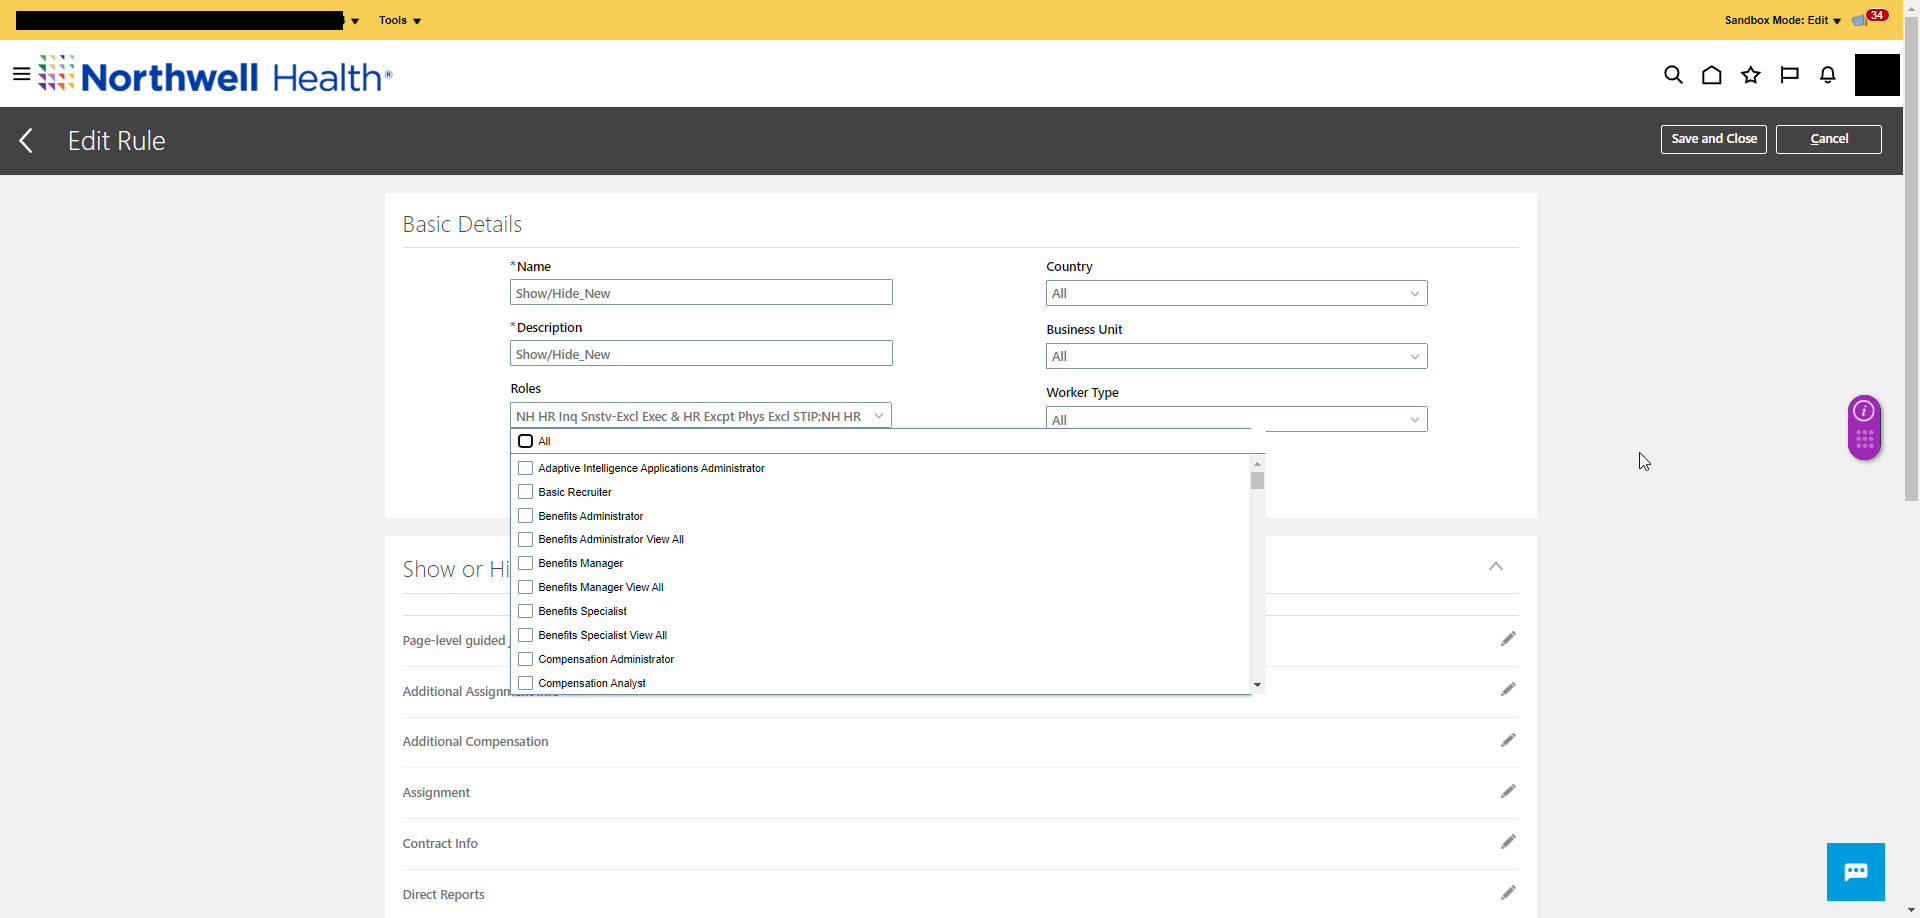1920x918 pixels.
Task: Launch the chat widget at bottom right
Action: (1856, 871)
